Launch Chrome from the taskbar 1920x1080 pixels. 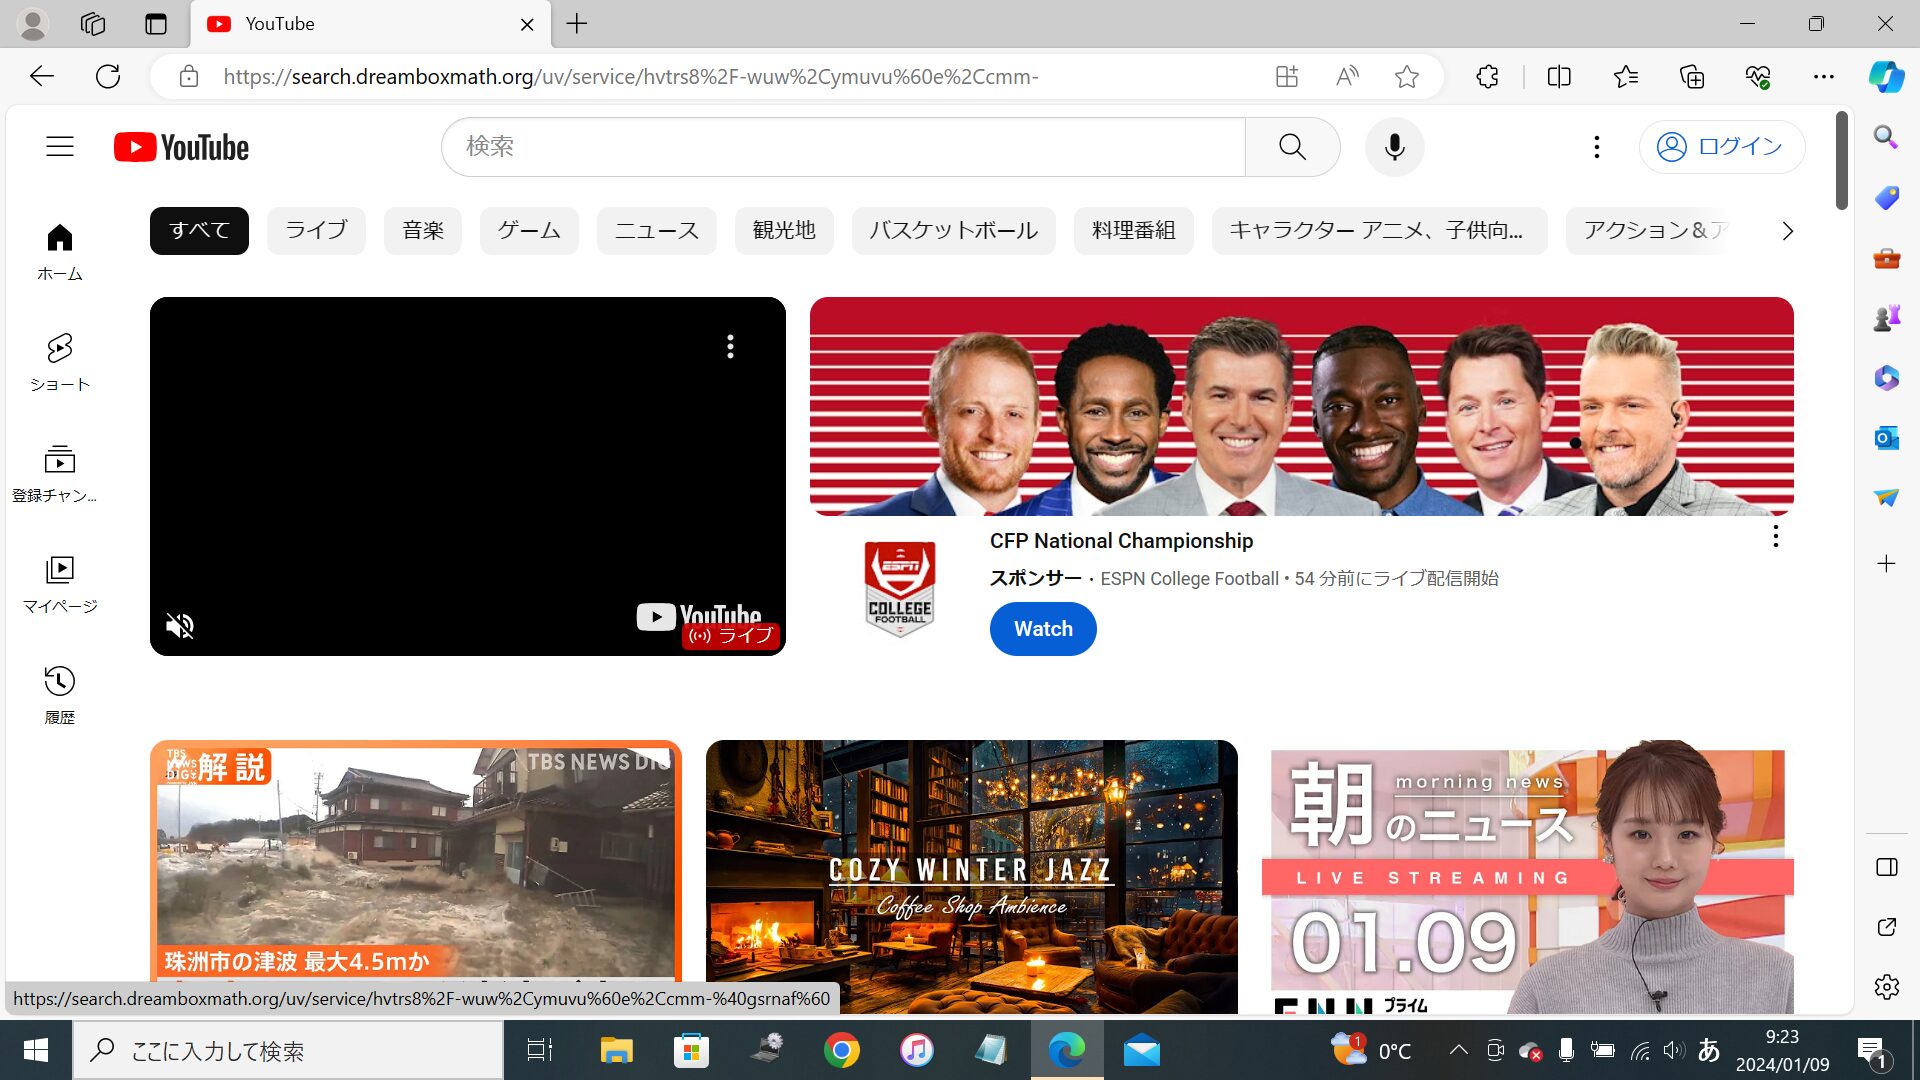841,1050
